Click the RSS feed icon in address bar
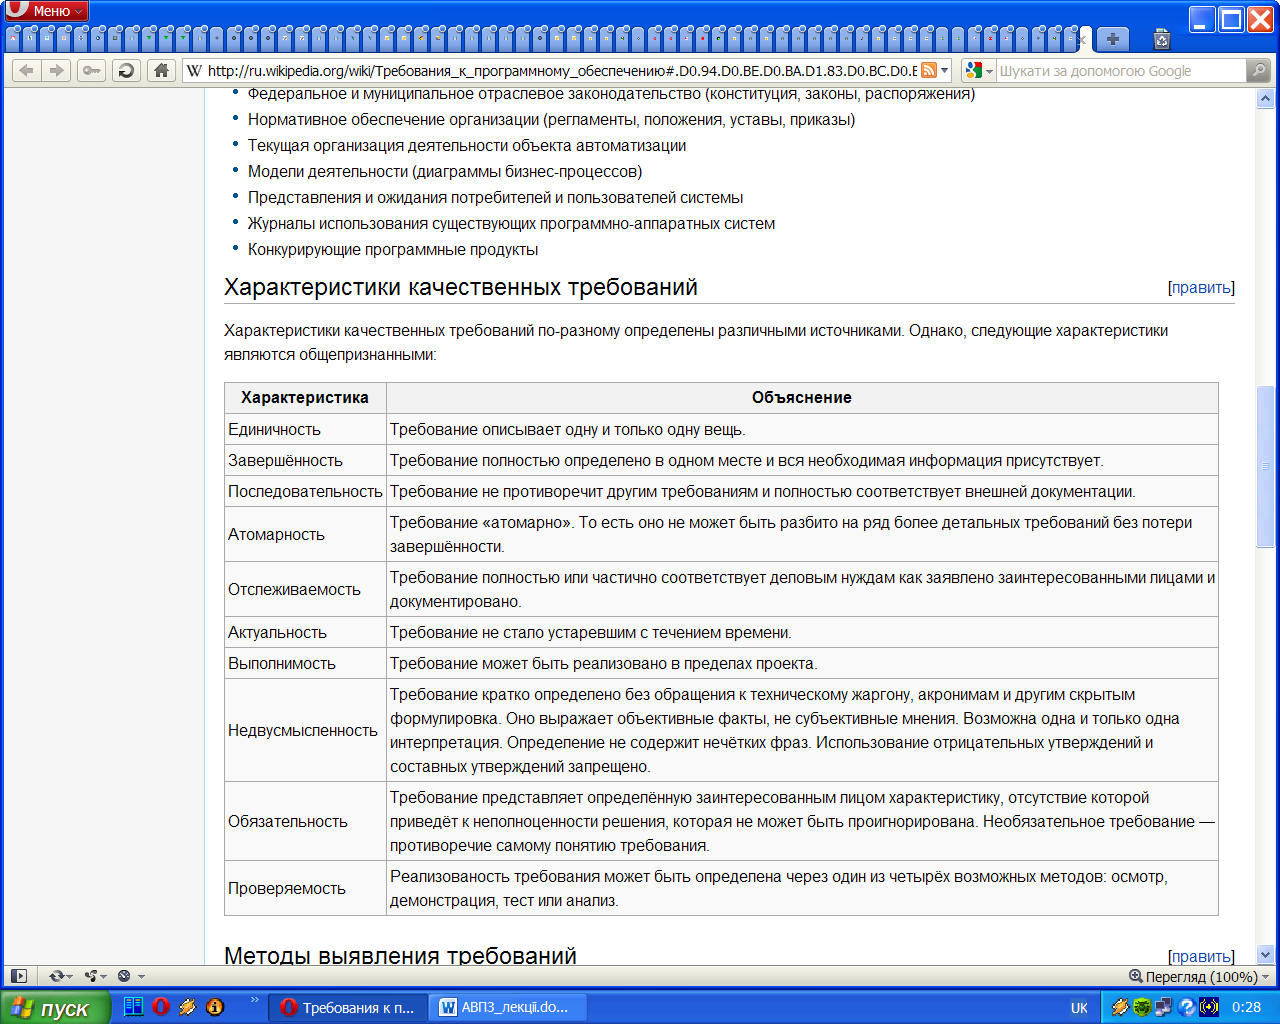 (929, 70)
